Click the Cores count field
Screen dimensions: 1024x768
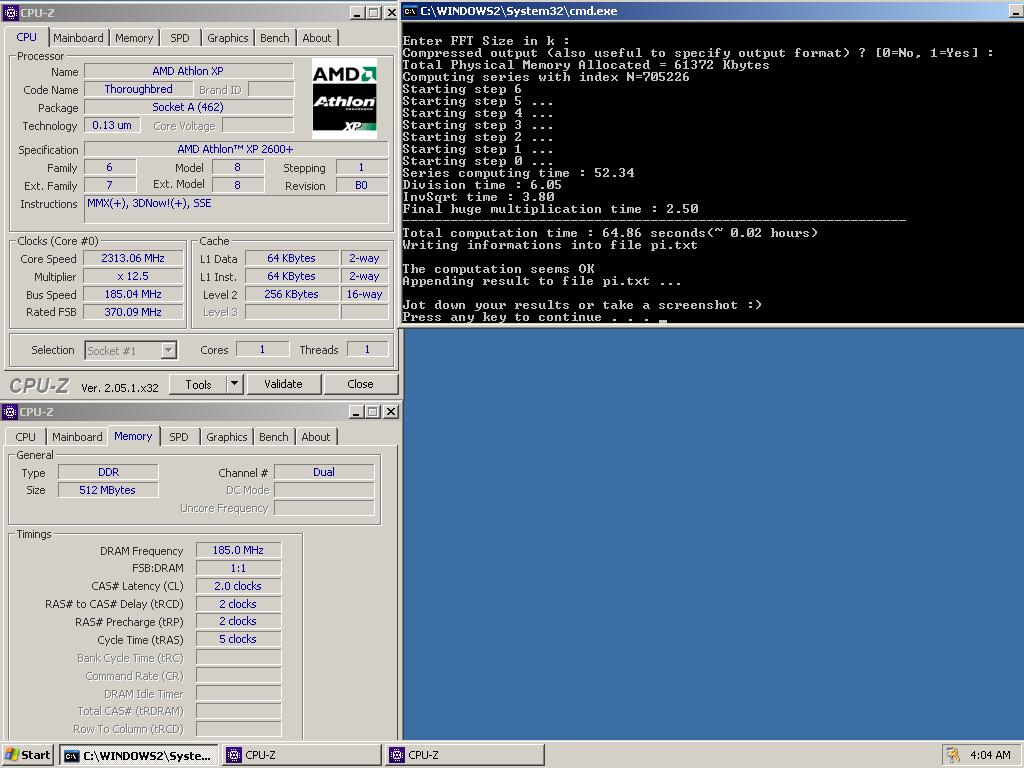(x=263, y=349)
